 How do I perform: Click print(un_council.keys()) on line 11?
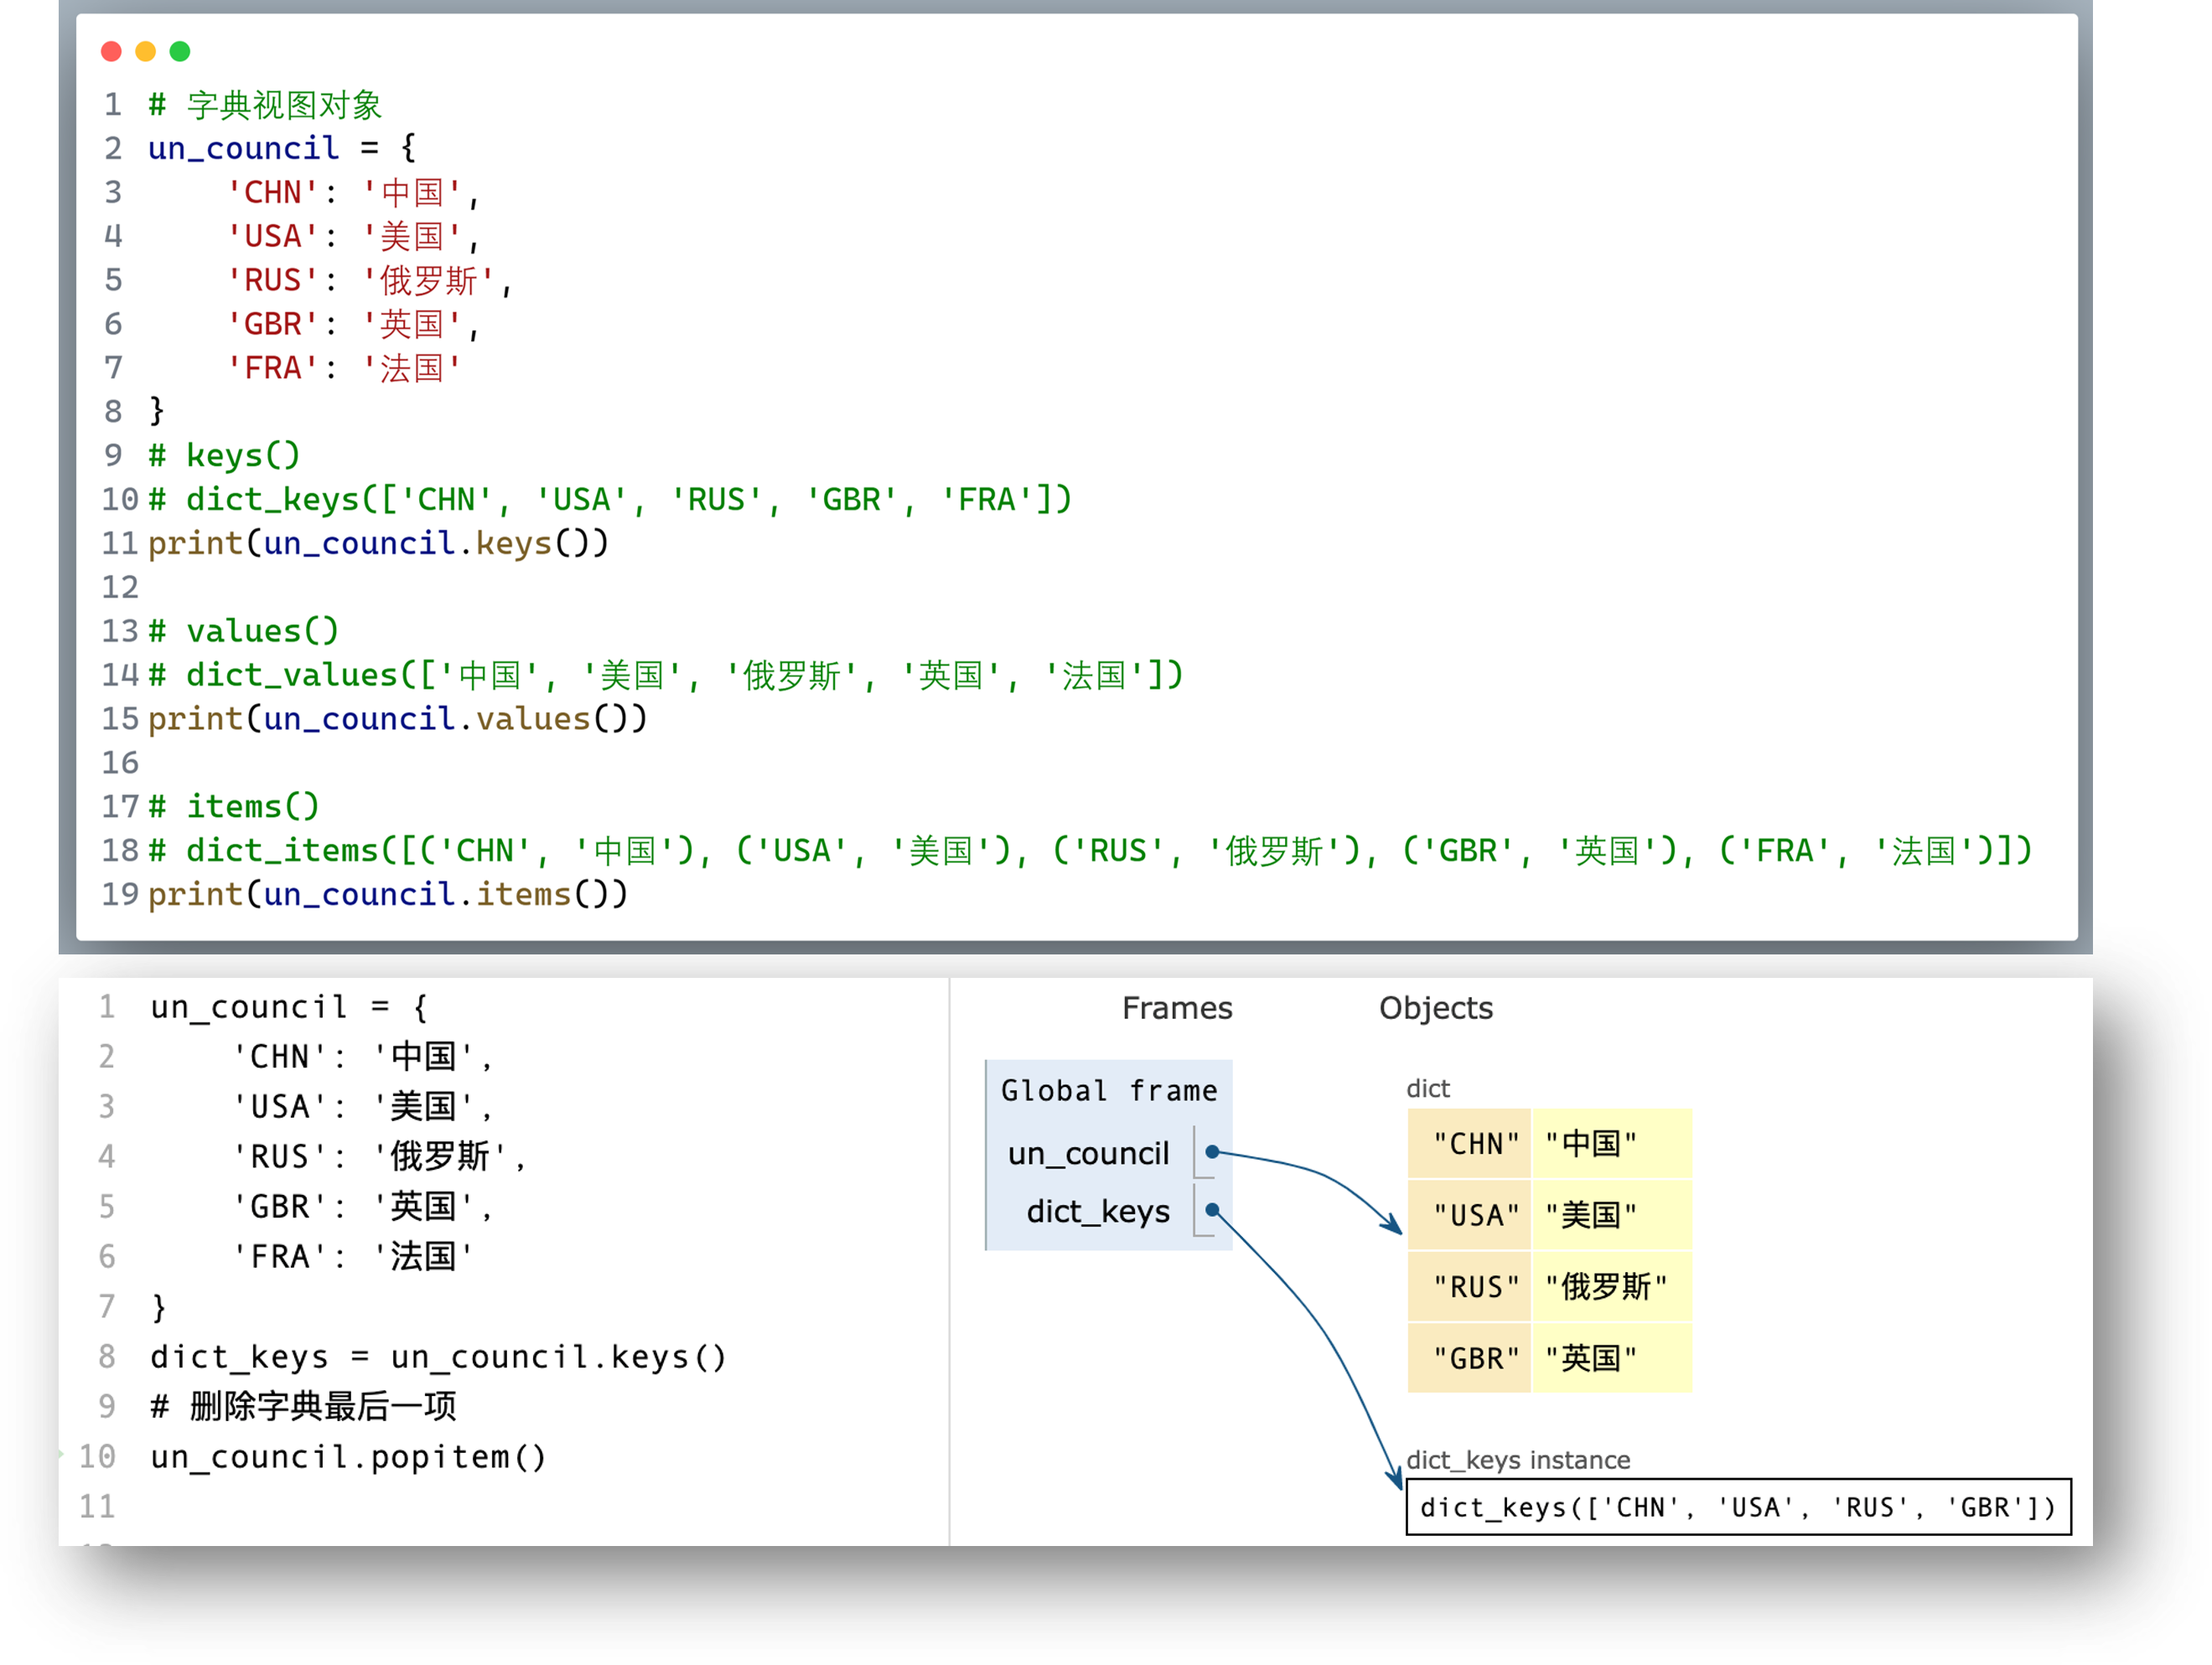click(x=378, y=543)
